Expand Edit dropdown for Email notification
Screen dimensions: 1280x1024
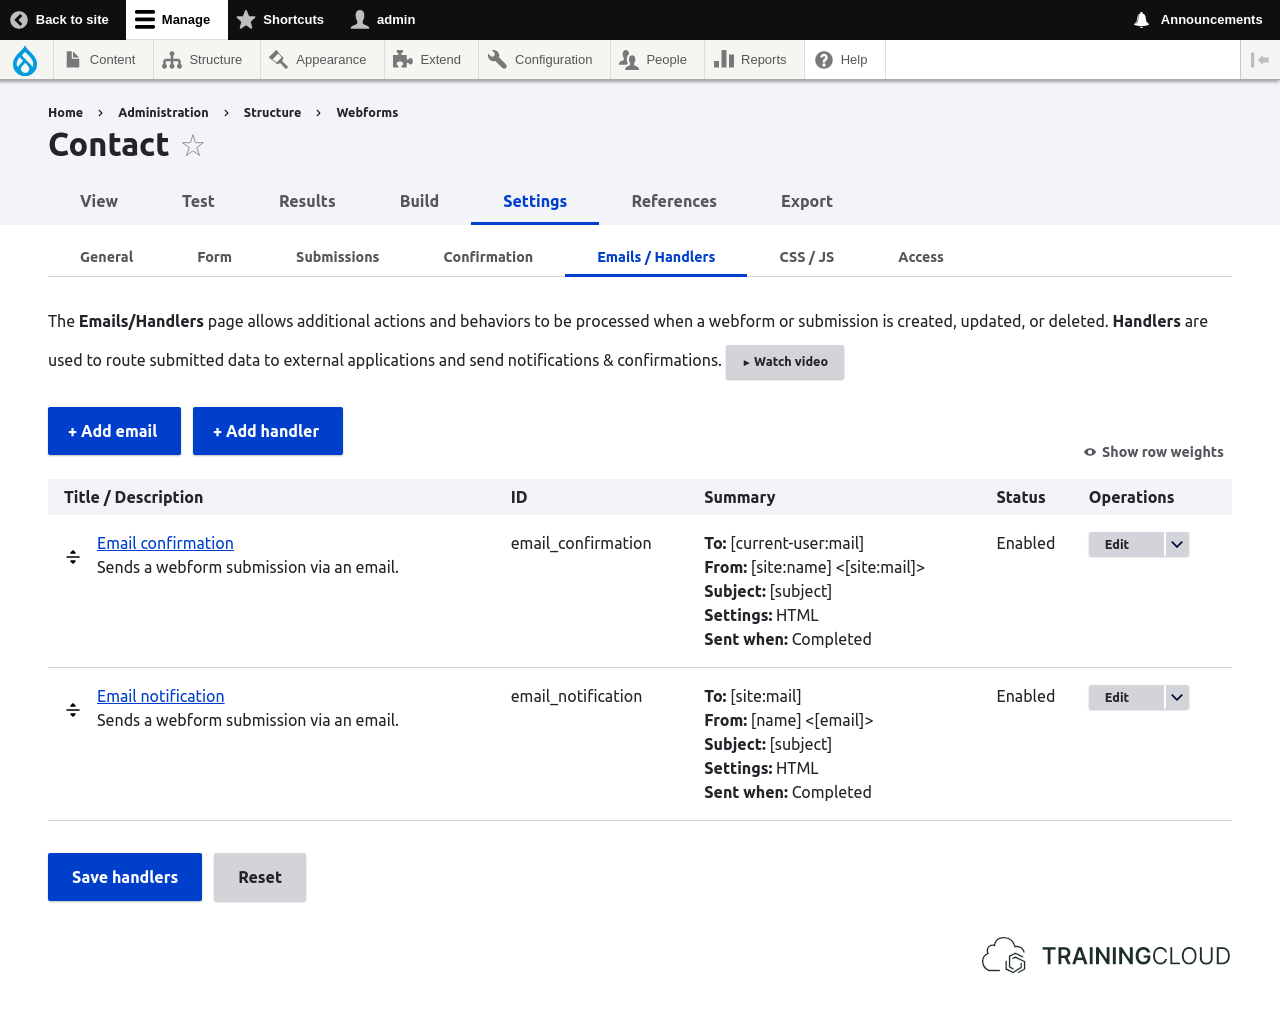(1177, 697)
